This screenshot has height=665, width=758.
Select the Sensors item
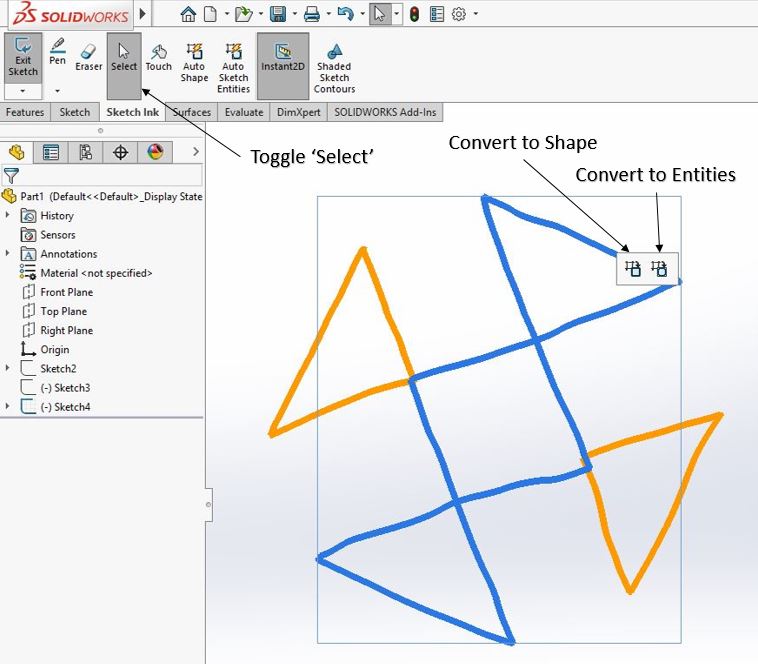coord(58,235)
